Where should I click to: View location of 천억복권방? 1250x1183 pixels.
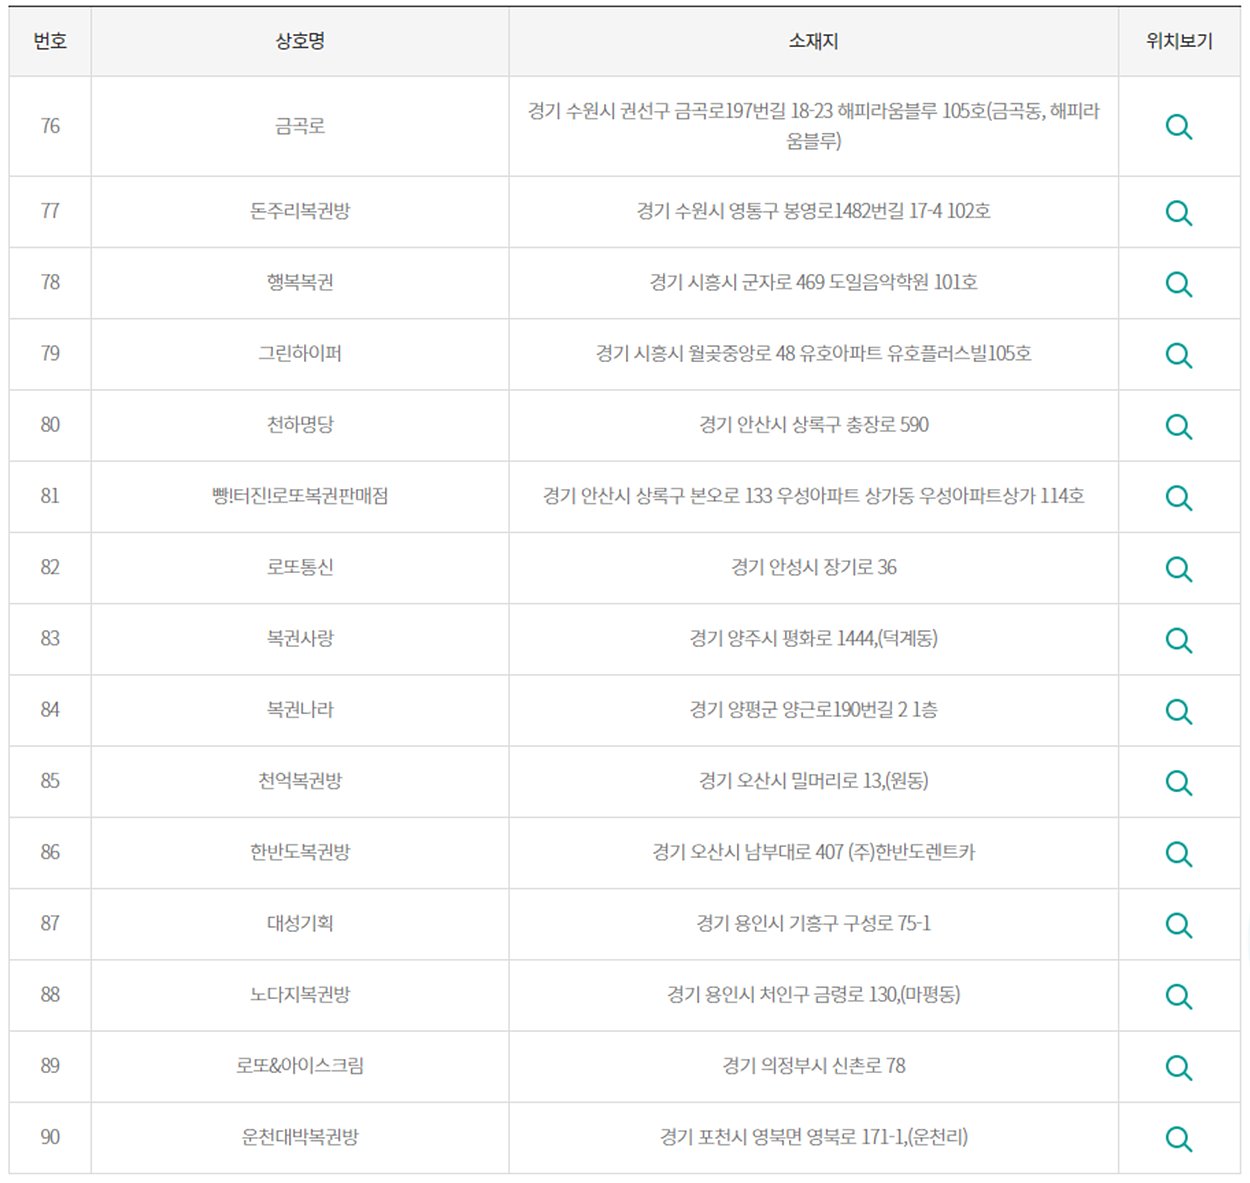point(1179,782)
